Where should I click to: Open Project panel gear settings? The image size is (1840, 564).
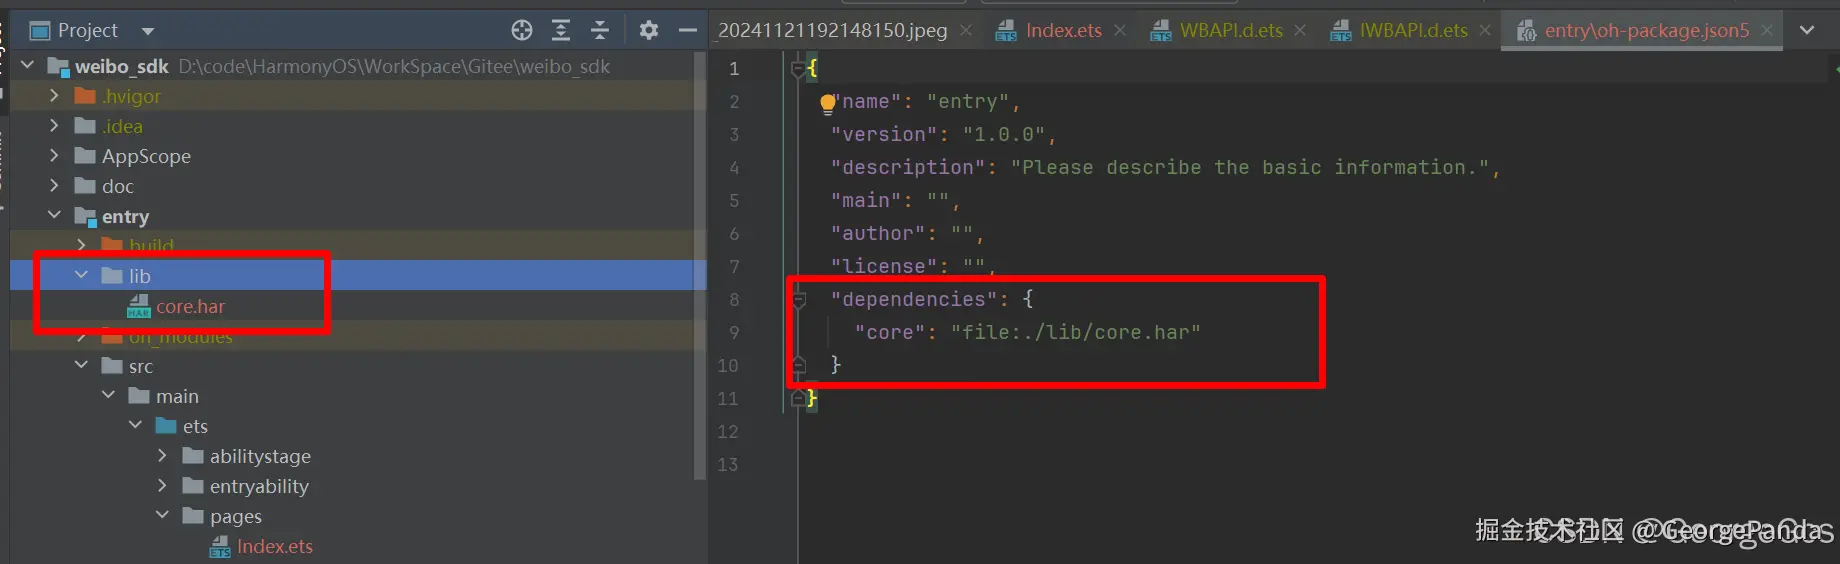tap(649, 30)
